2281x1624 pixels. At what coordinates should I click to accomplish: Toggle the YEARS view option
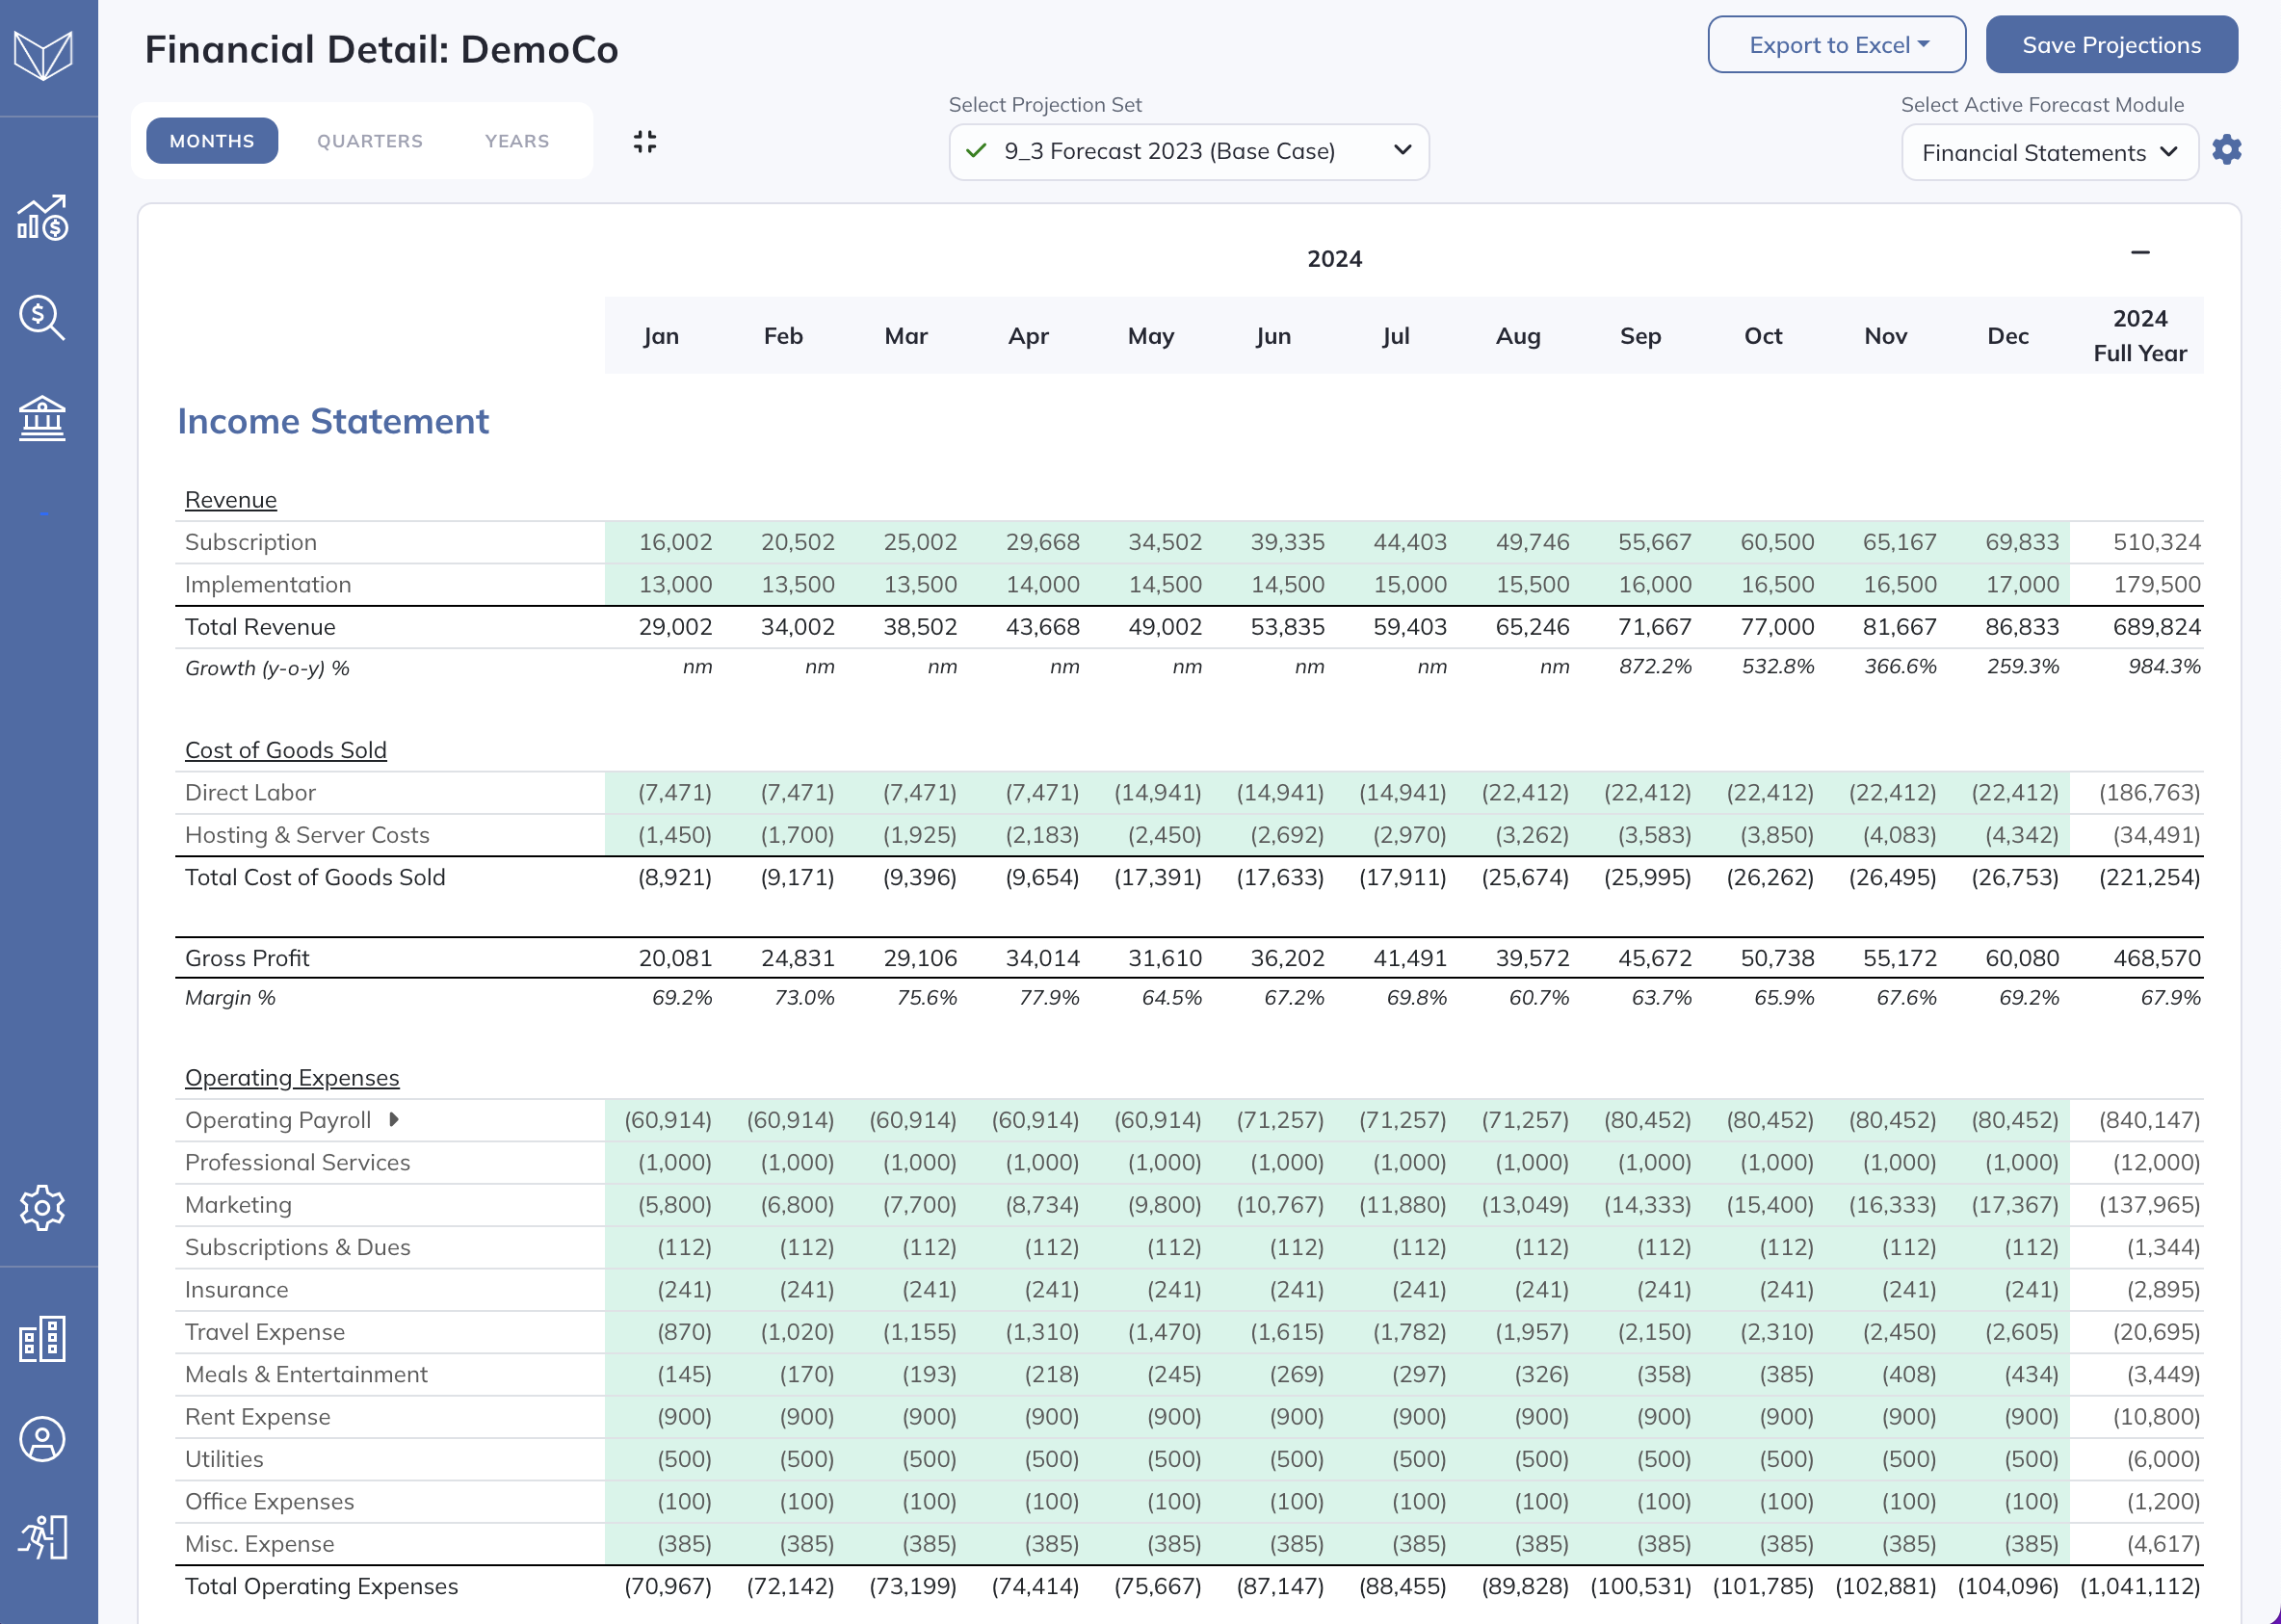coord(516,139)
